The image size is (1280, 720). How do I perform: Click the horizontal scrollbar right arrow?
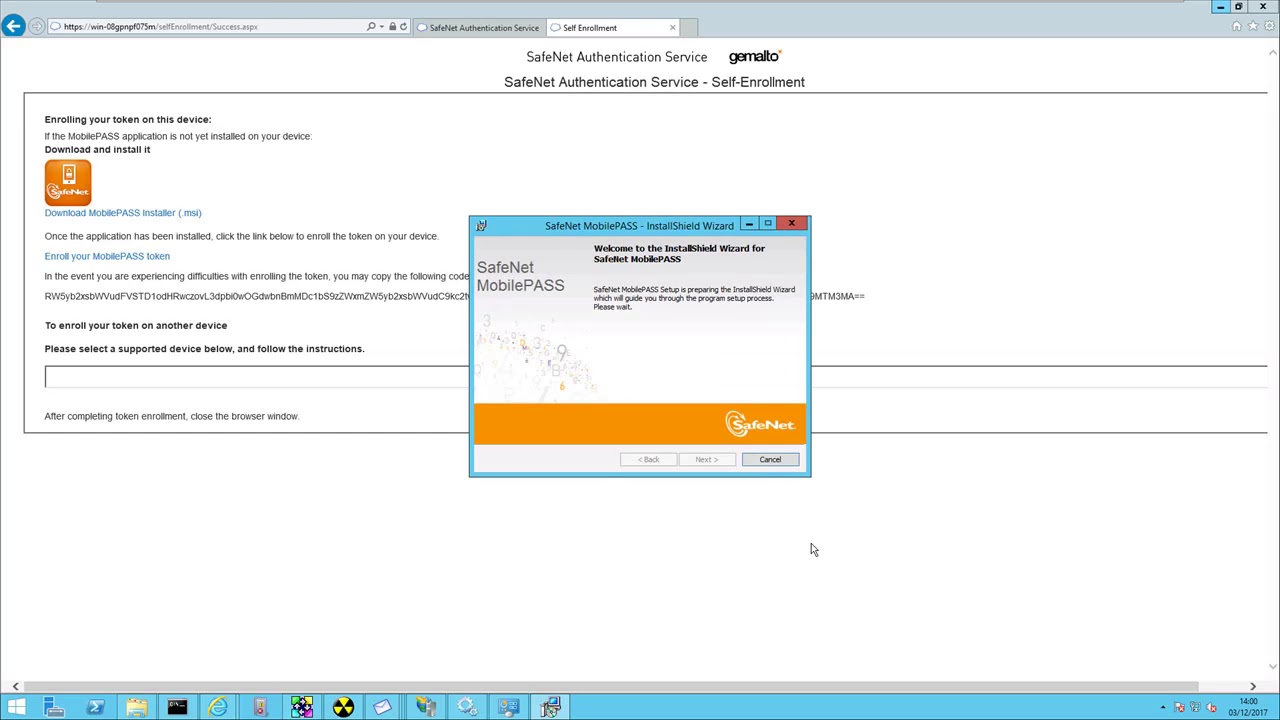tap(1253, 686)
